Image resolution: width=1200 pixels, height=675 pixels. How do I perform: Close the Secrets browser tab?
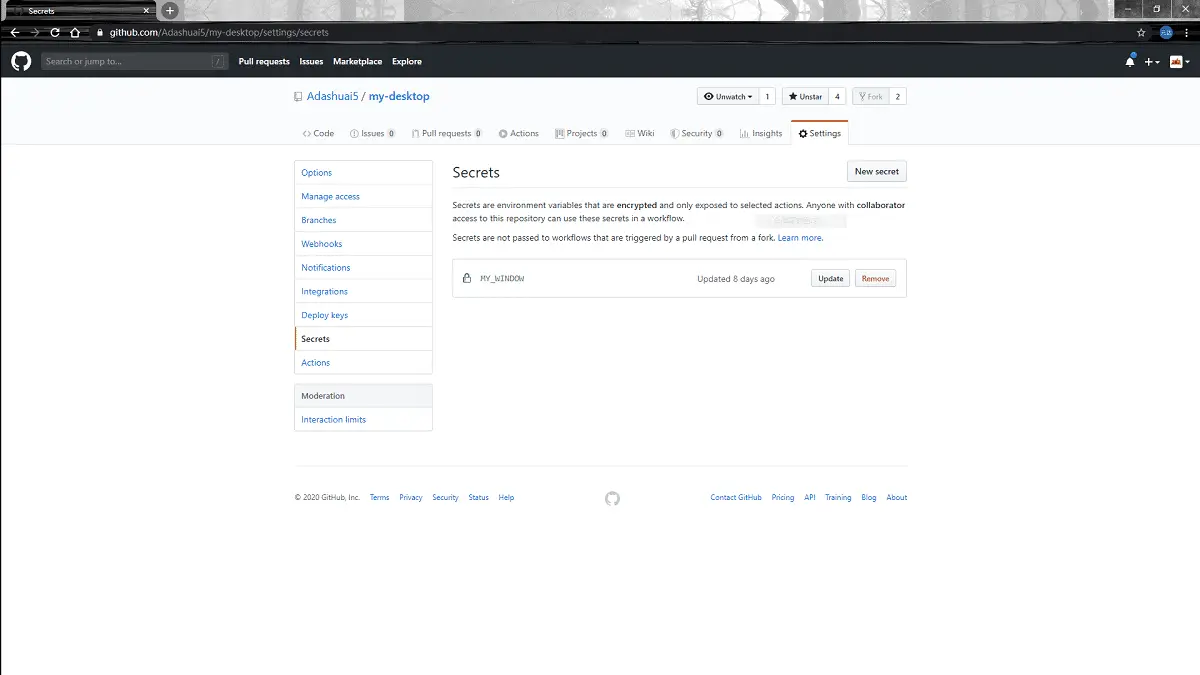[x=148, y=11]
